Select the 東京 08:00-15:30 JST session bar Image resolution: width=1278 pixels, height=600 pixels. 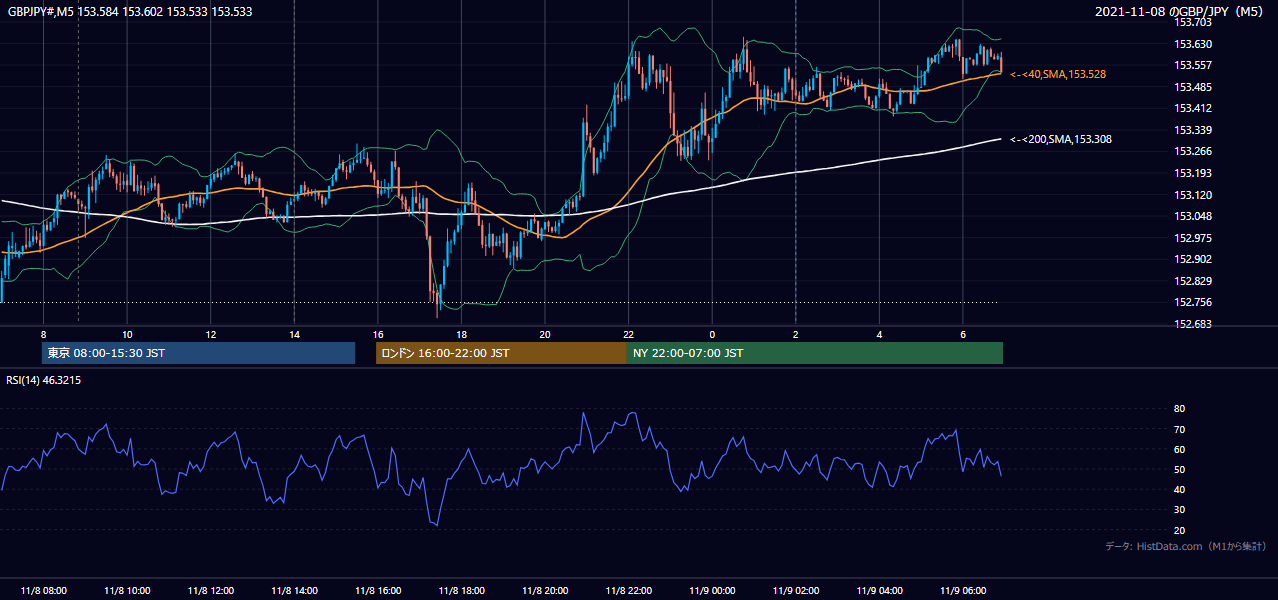[198, 353]
